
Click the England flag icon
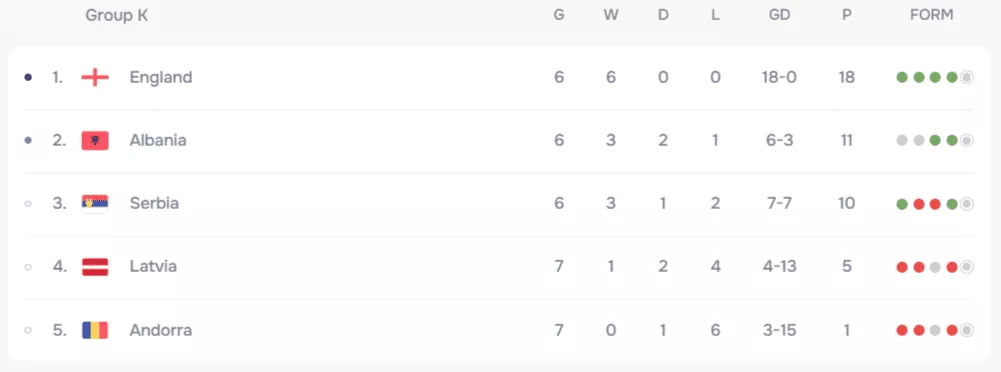(x=95, y=78)
